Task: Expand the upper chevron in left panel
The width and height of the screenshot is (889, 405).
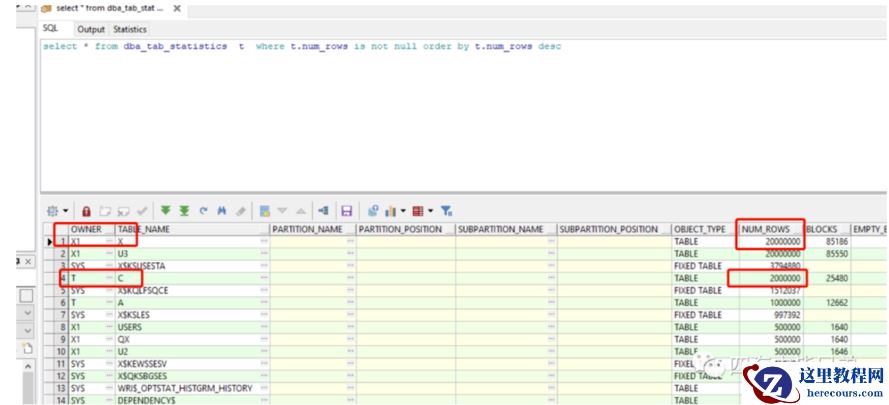Action: (27, 313)
